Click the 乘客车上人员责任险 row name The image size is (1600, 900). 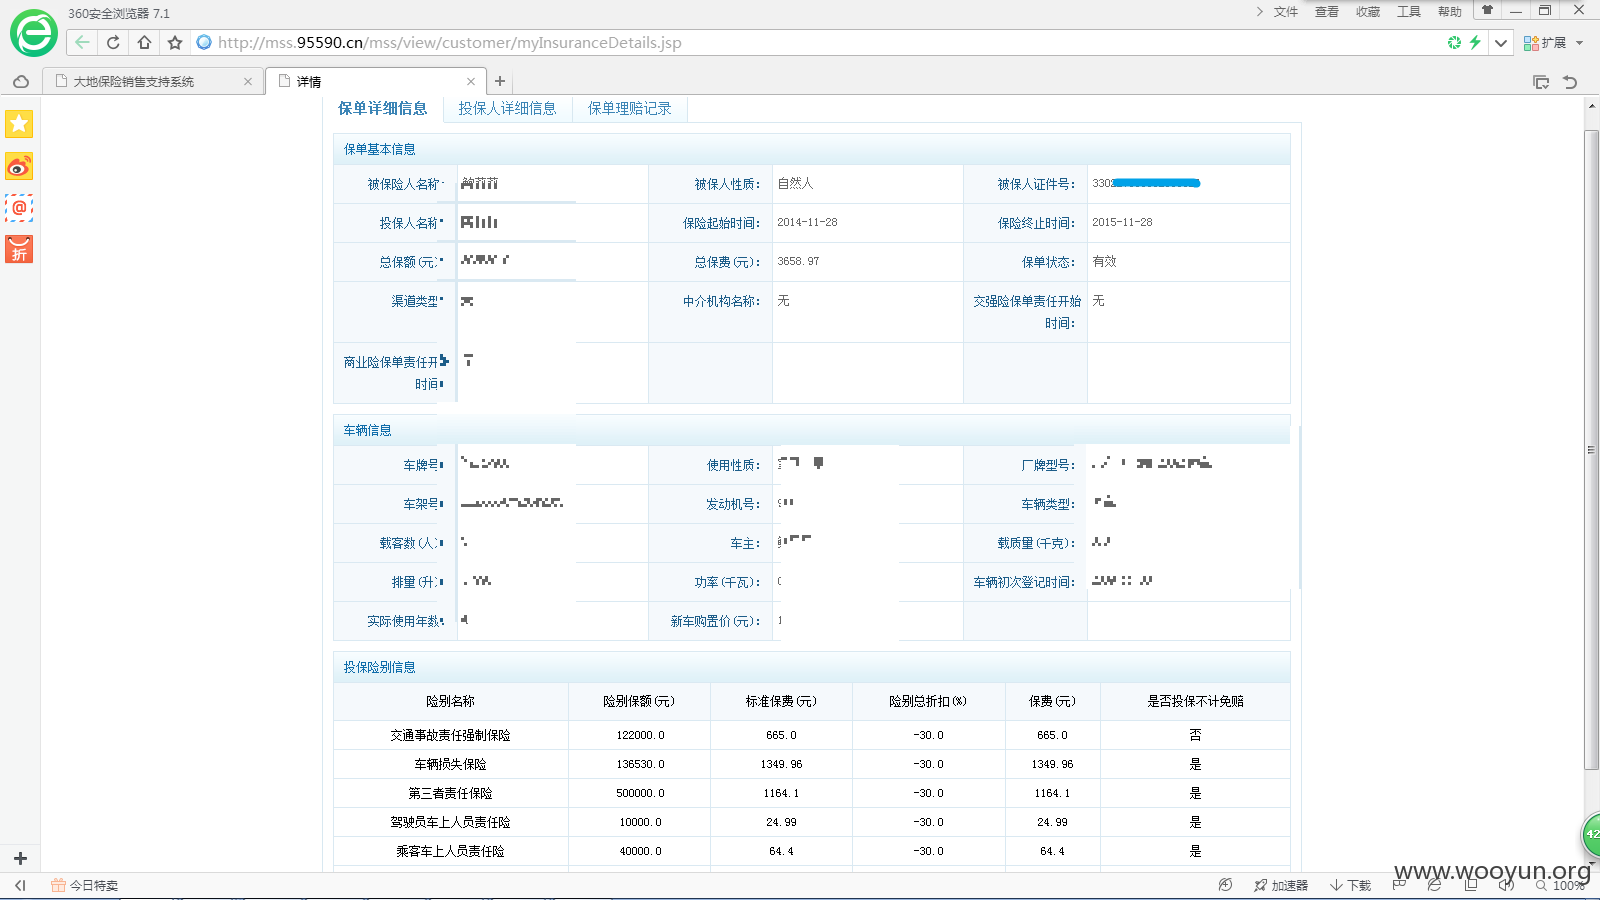click(450, 851)
